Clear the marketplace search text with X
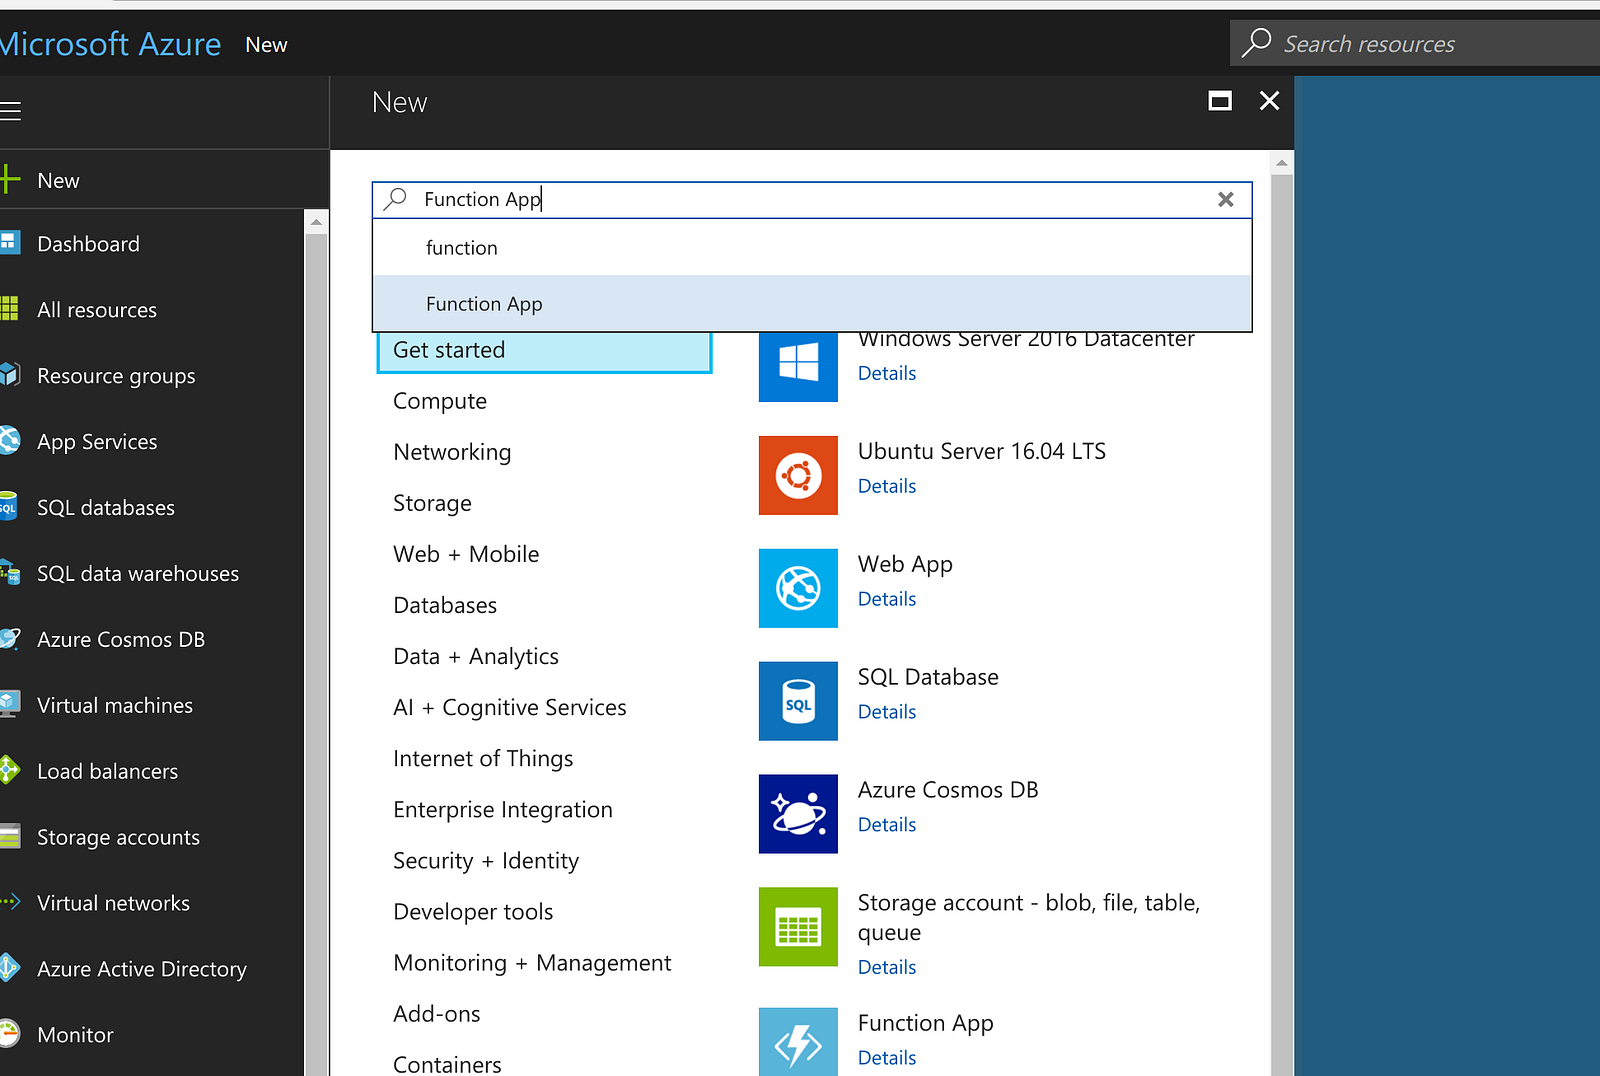Screen dimensions: 1600x1076 pyautogui.click(x=1226, y=199)
